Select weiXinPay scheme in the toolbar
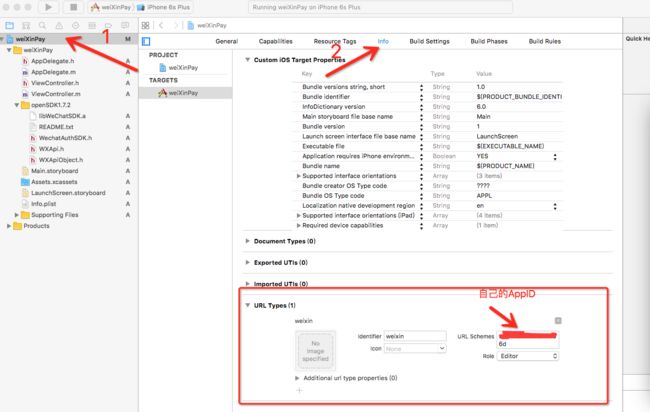 111,7
